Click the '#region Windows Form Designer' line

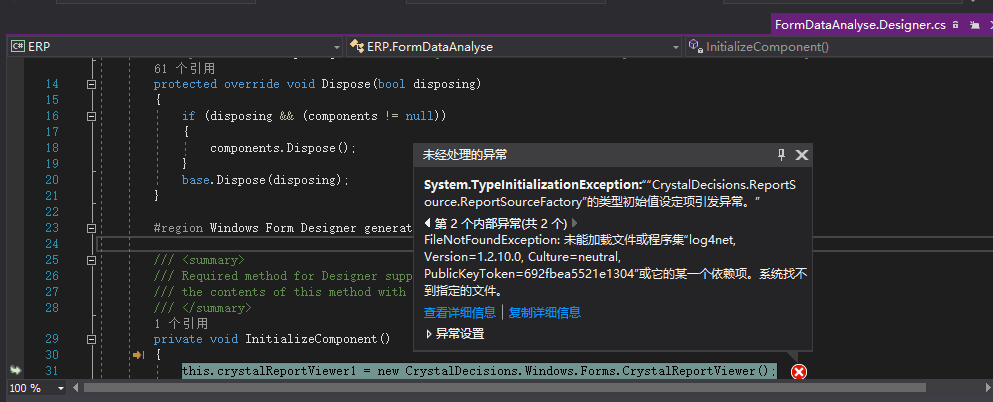pos(283,228)
